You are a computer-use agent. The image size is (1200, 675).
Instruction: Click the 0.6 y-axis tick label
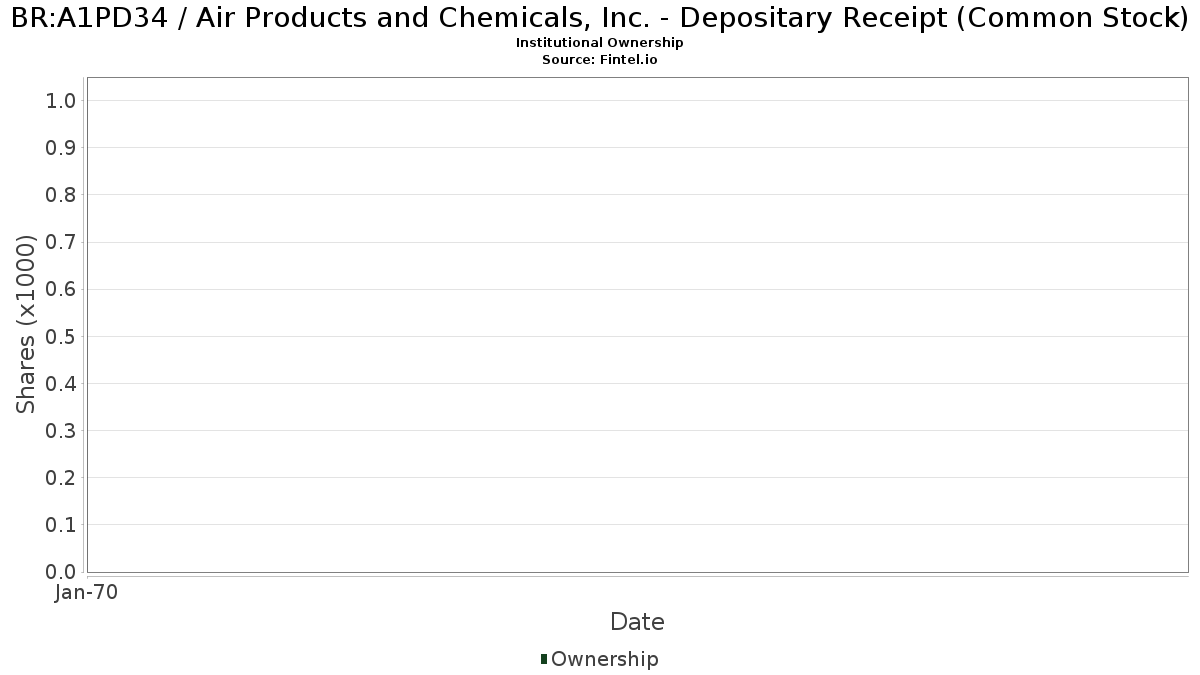(x=61, y=289)
